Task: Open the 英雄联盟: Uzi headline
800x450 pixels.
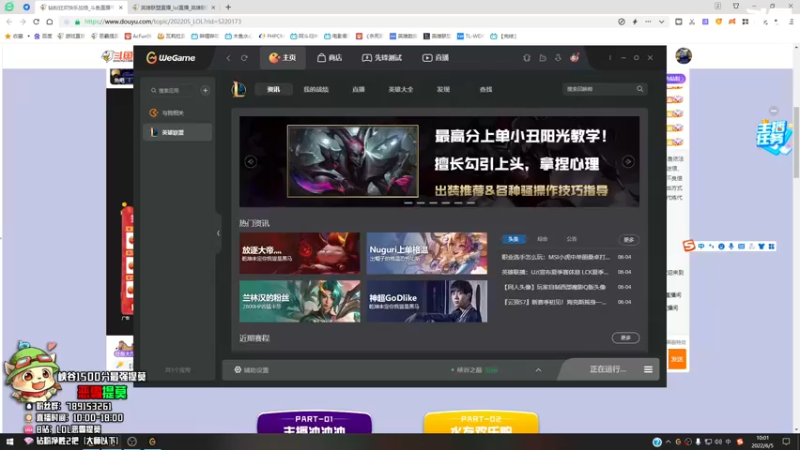Action: (x=555, y=272)
